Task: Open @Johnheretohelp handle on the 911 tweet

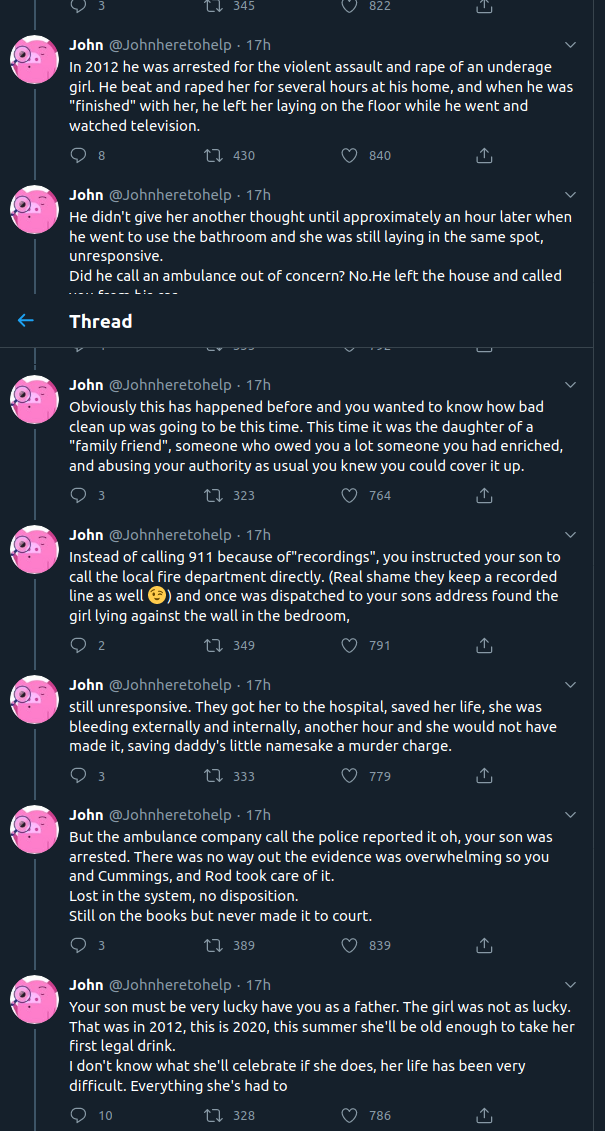Action: click(170, 535)
